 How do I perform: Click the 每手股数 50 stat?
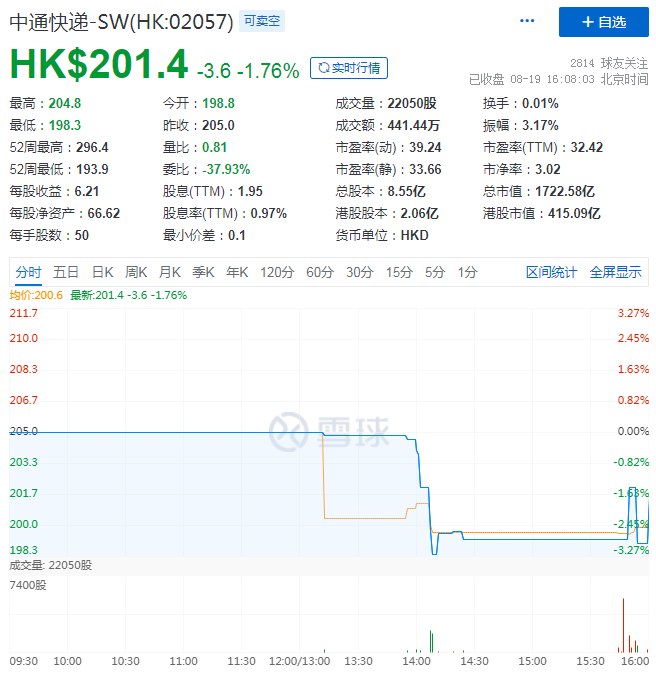tap(49, 236)
